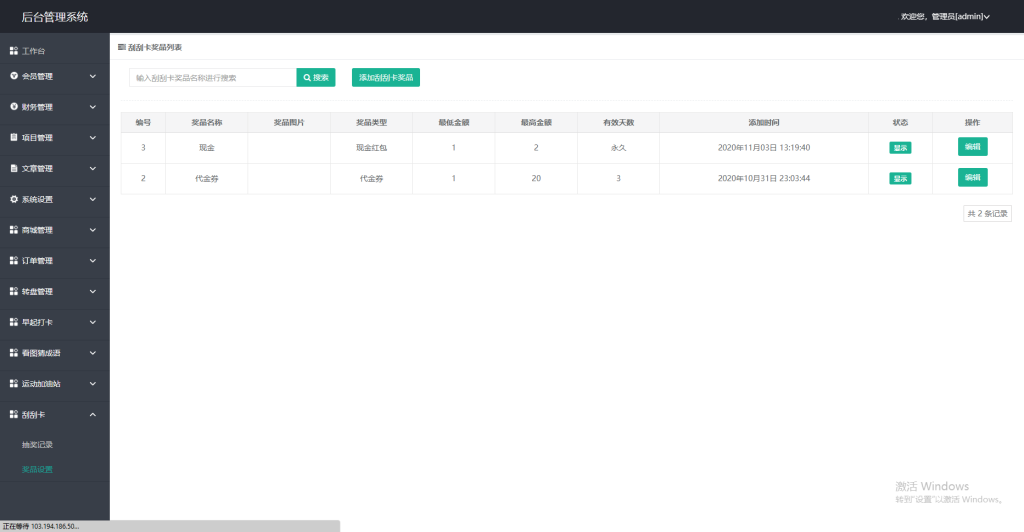Expand the 商城管理 chevron
This screenshot has width=1024, height=532.
pyautogui.click(x=93, y=230)
